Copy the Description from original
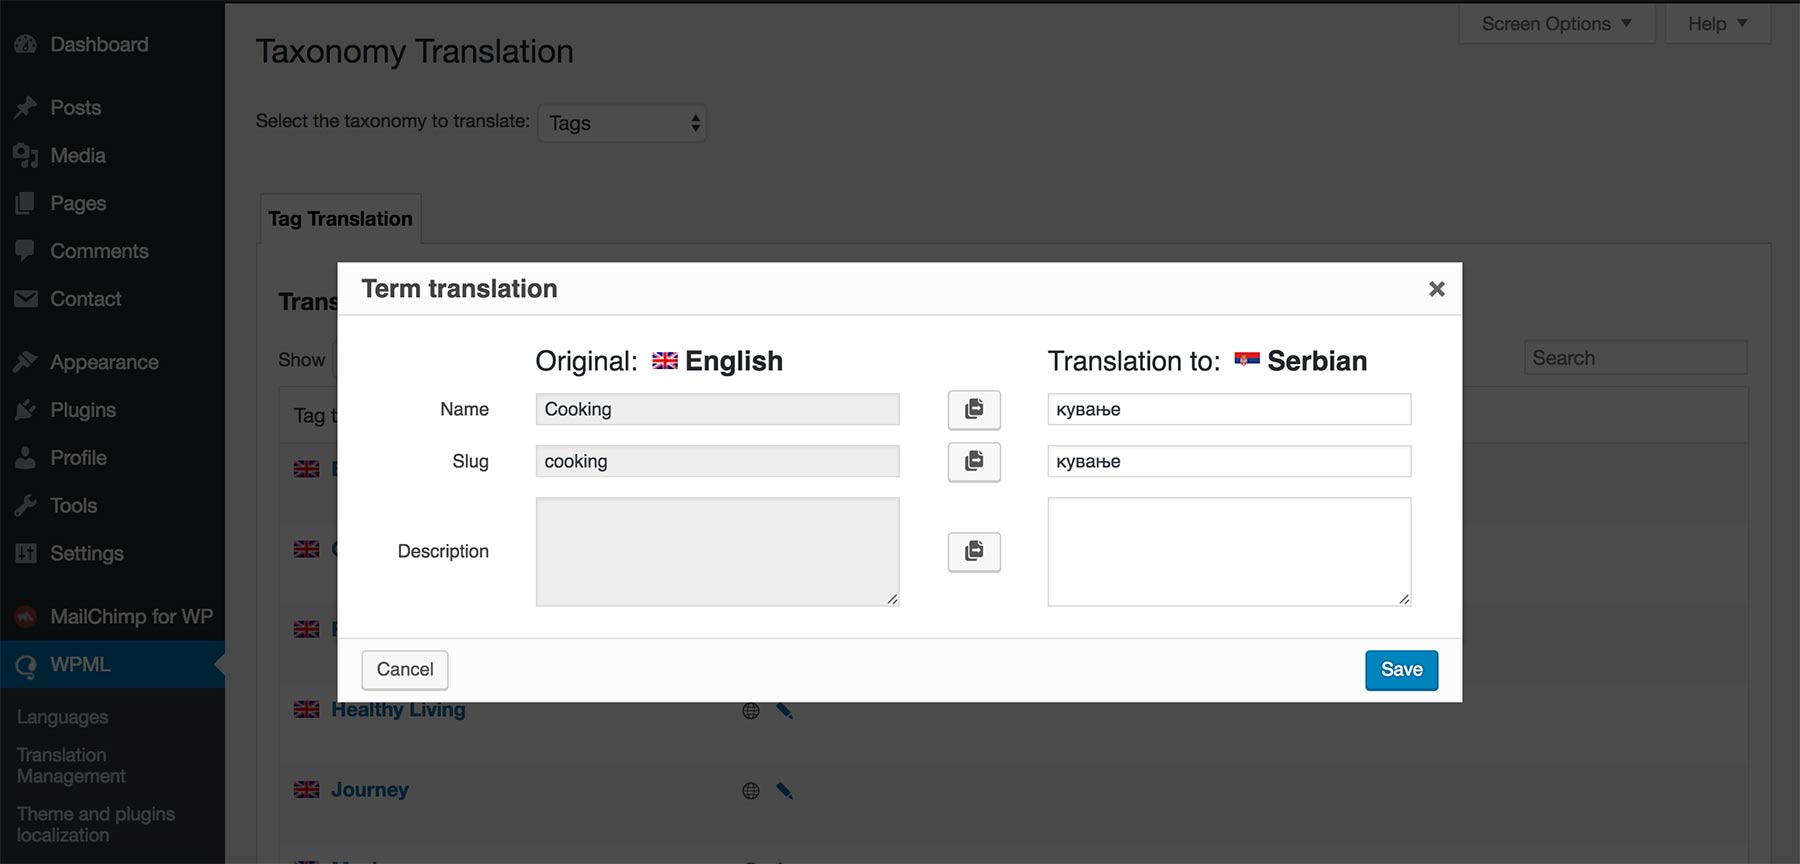The height and width of the screenshot is (864, 1800). 974,551
